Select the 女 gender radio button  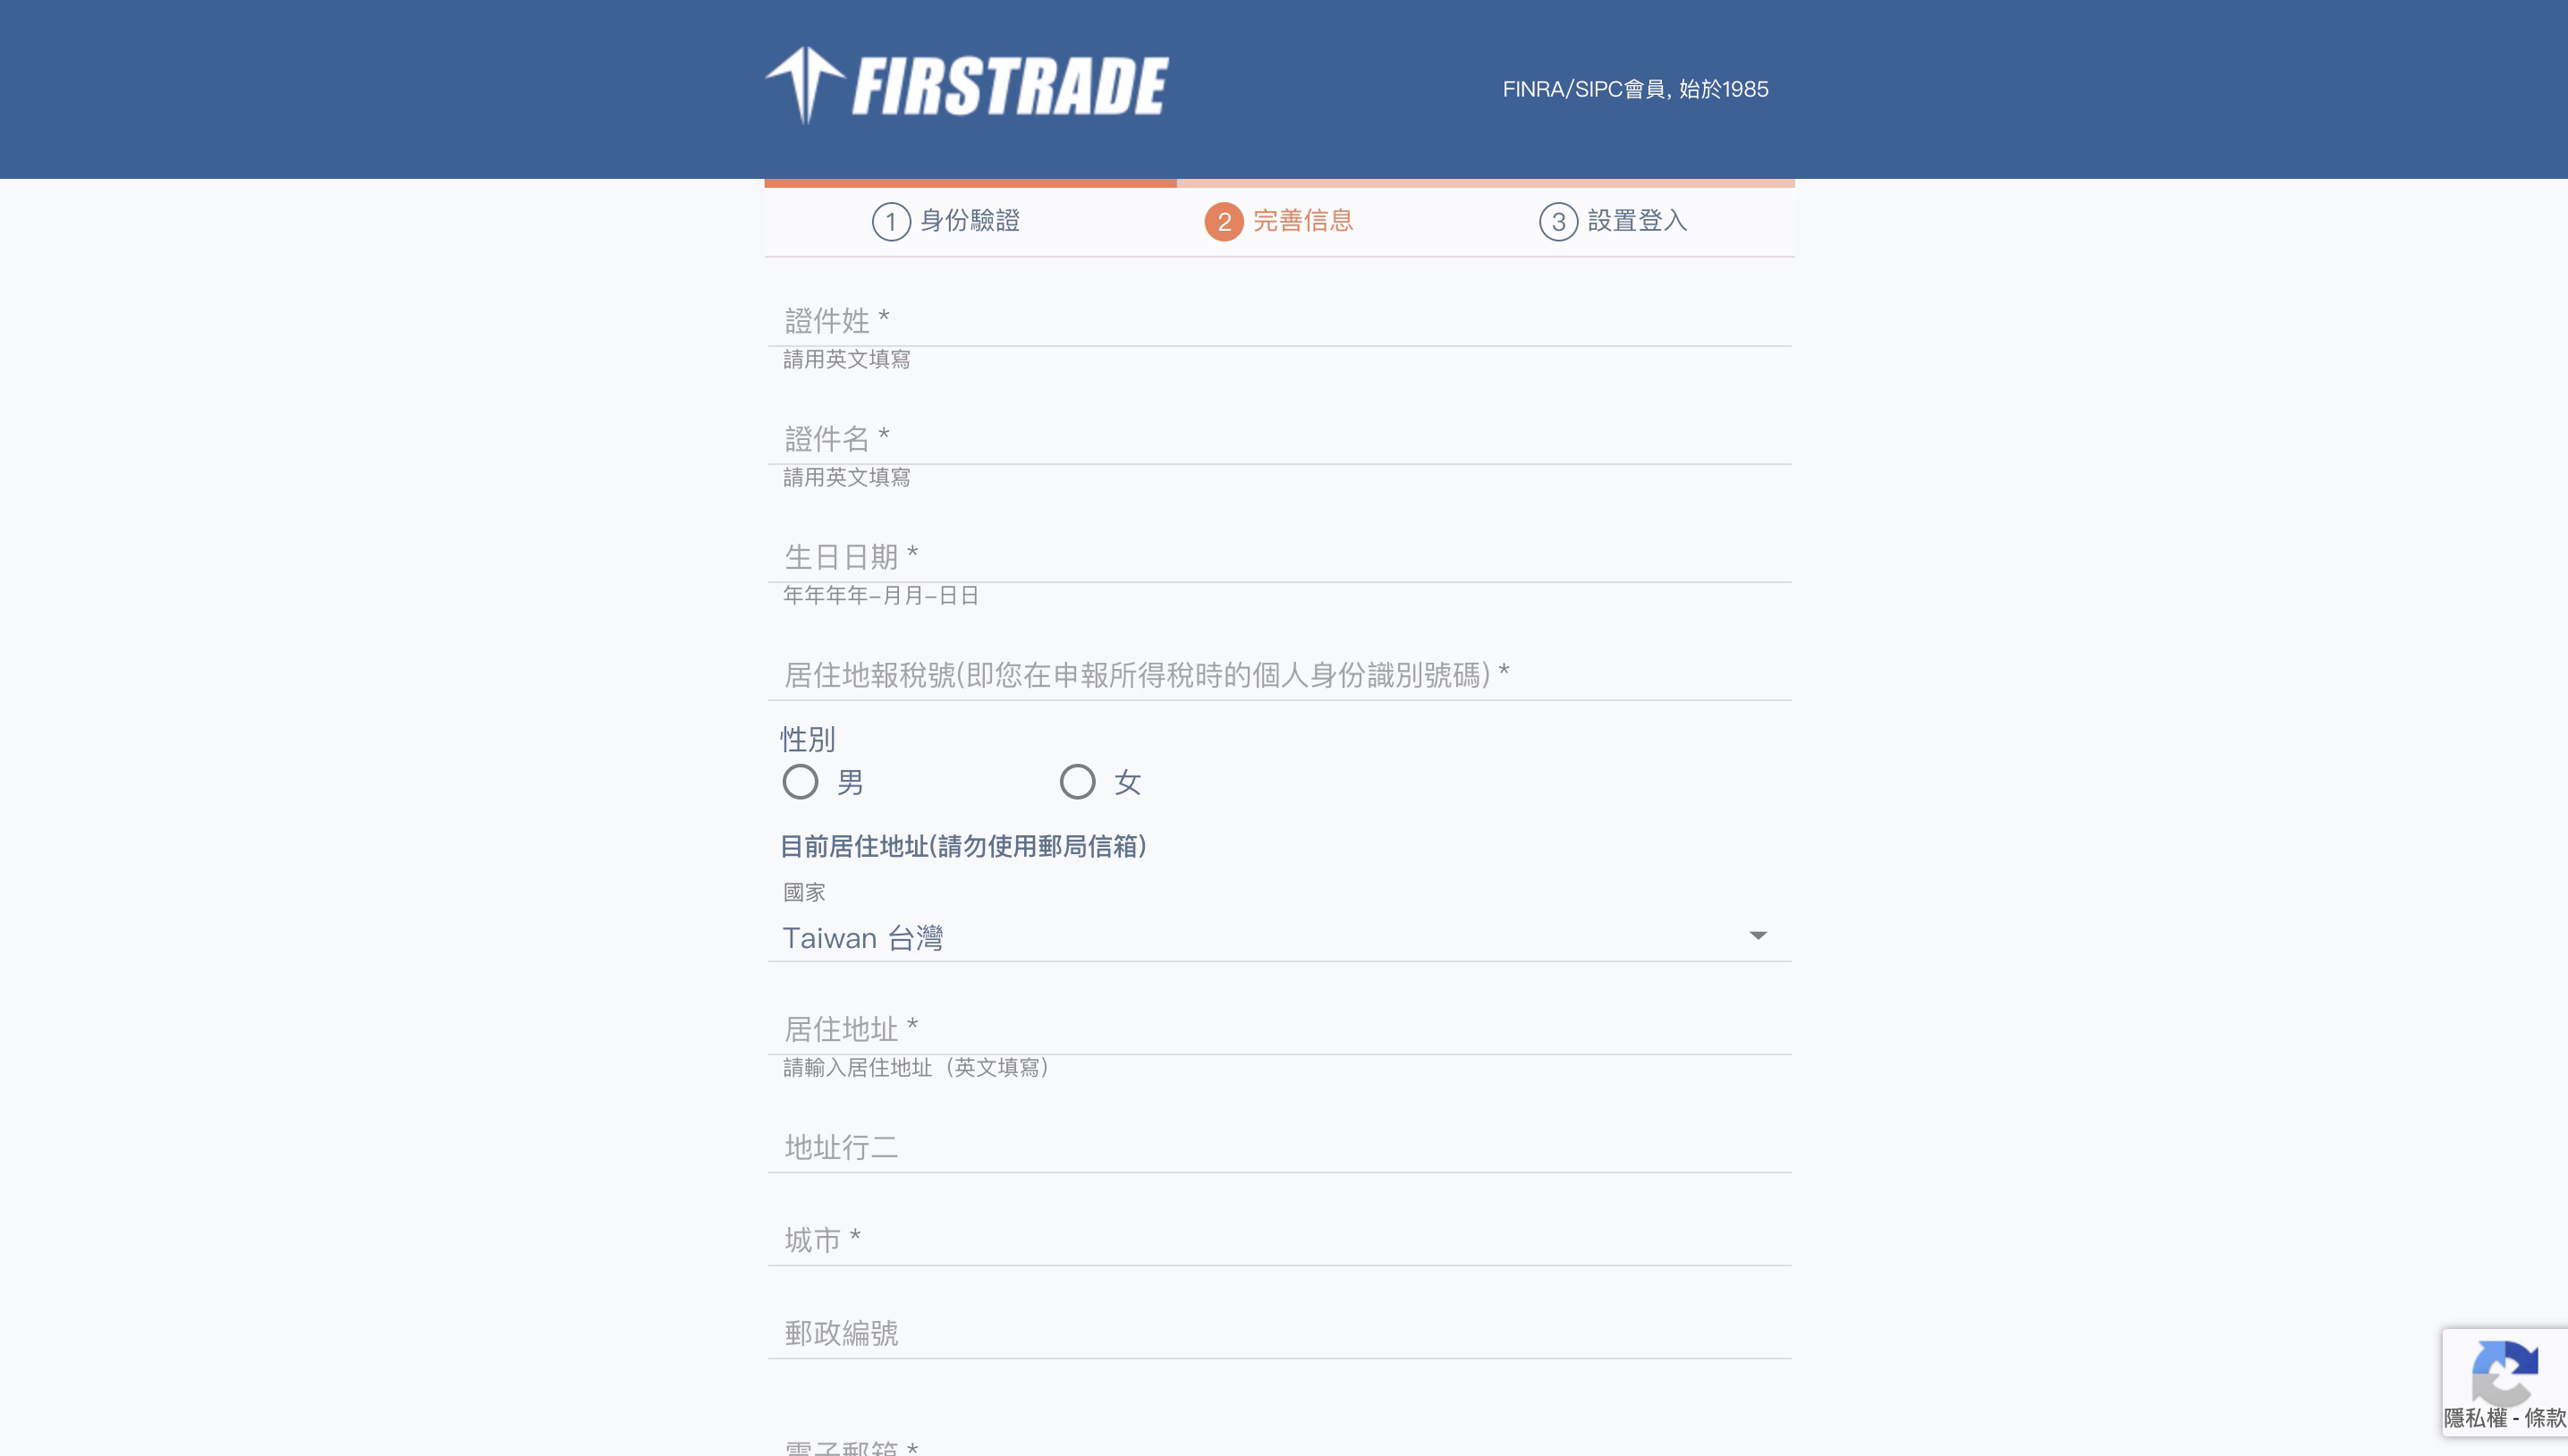coord(1077,782)
